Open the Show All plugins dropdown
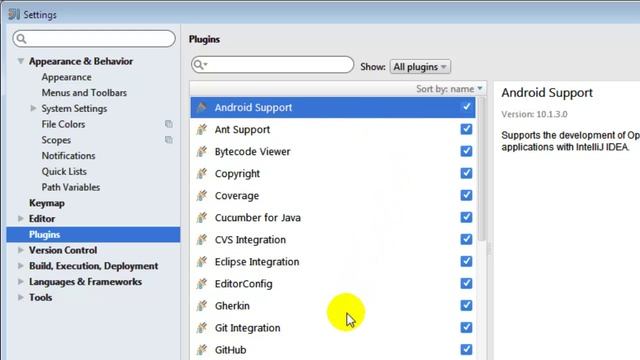This screenshot has height=360, width=640. coord(420,67)
